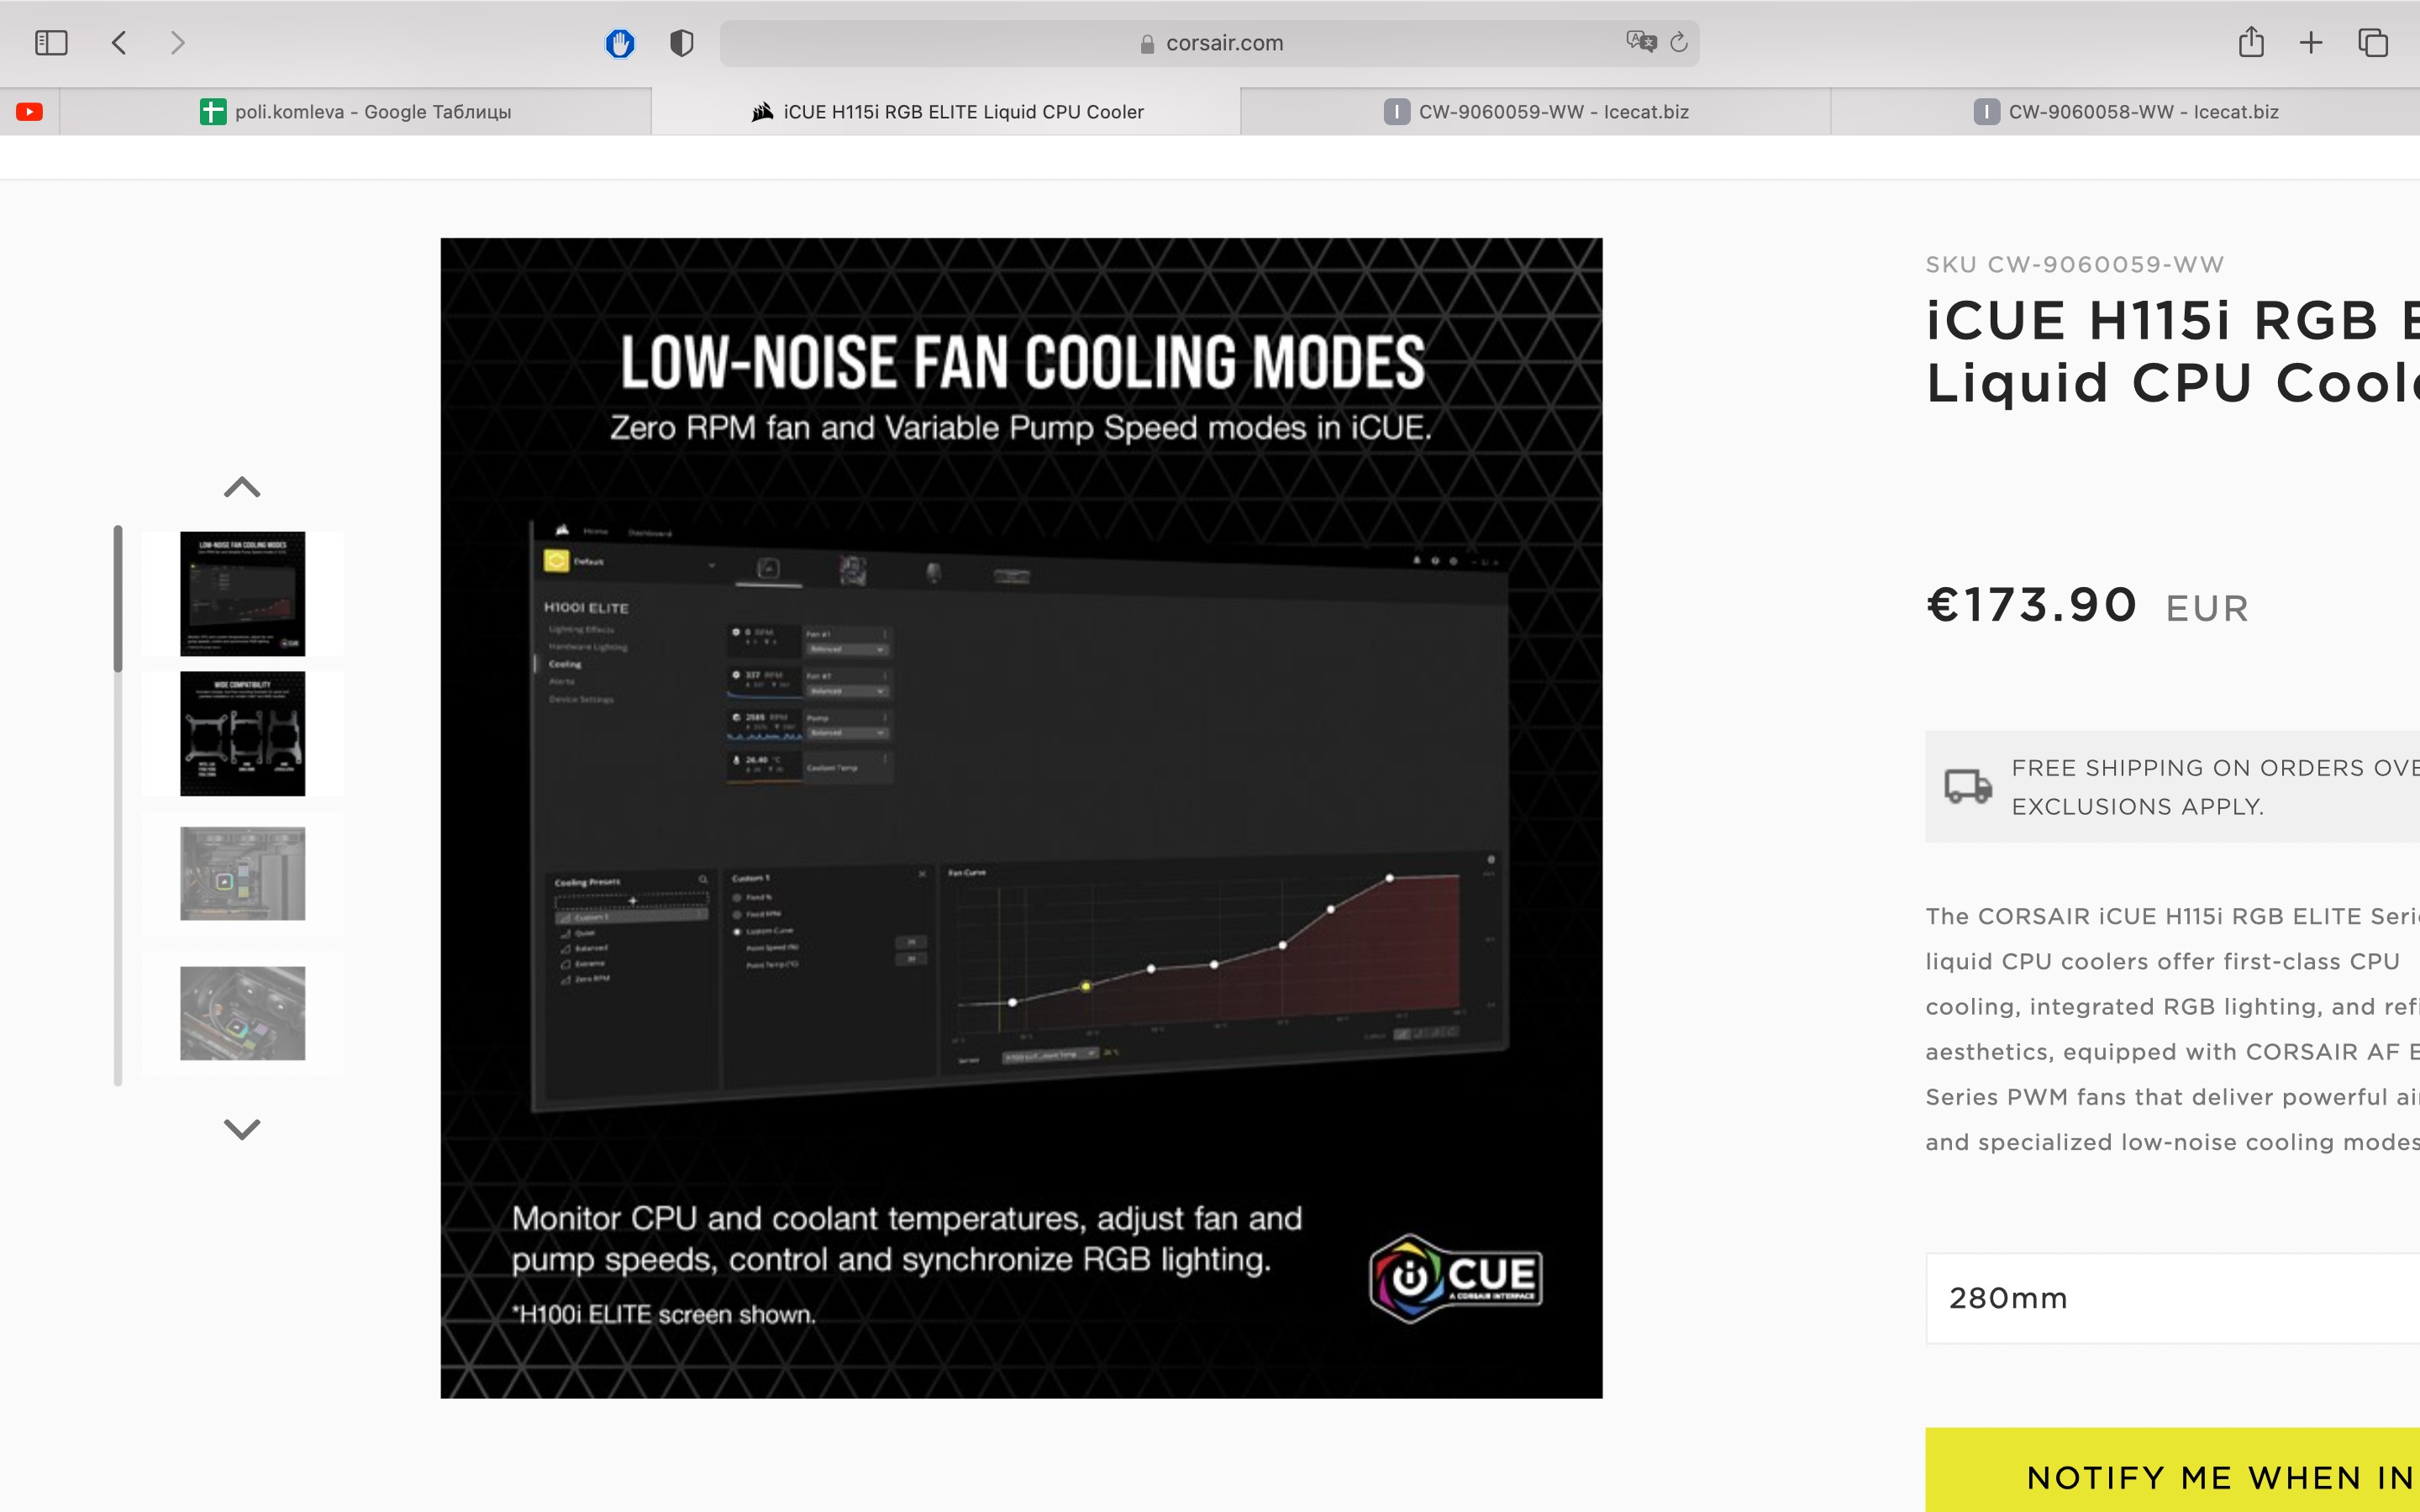Open the shield privacy report icon

point(682,43)
